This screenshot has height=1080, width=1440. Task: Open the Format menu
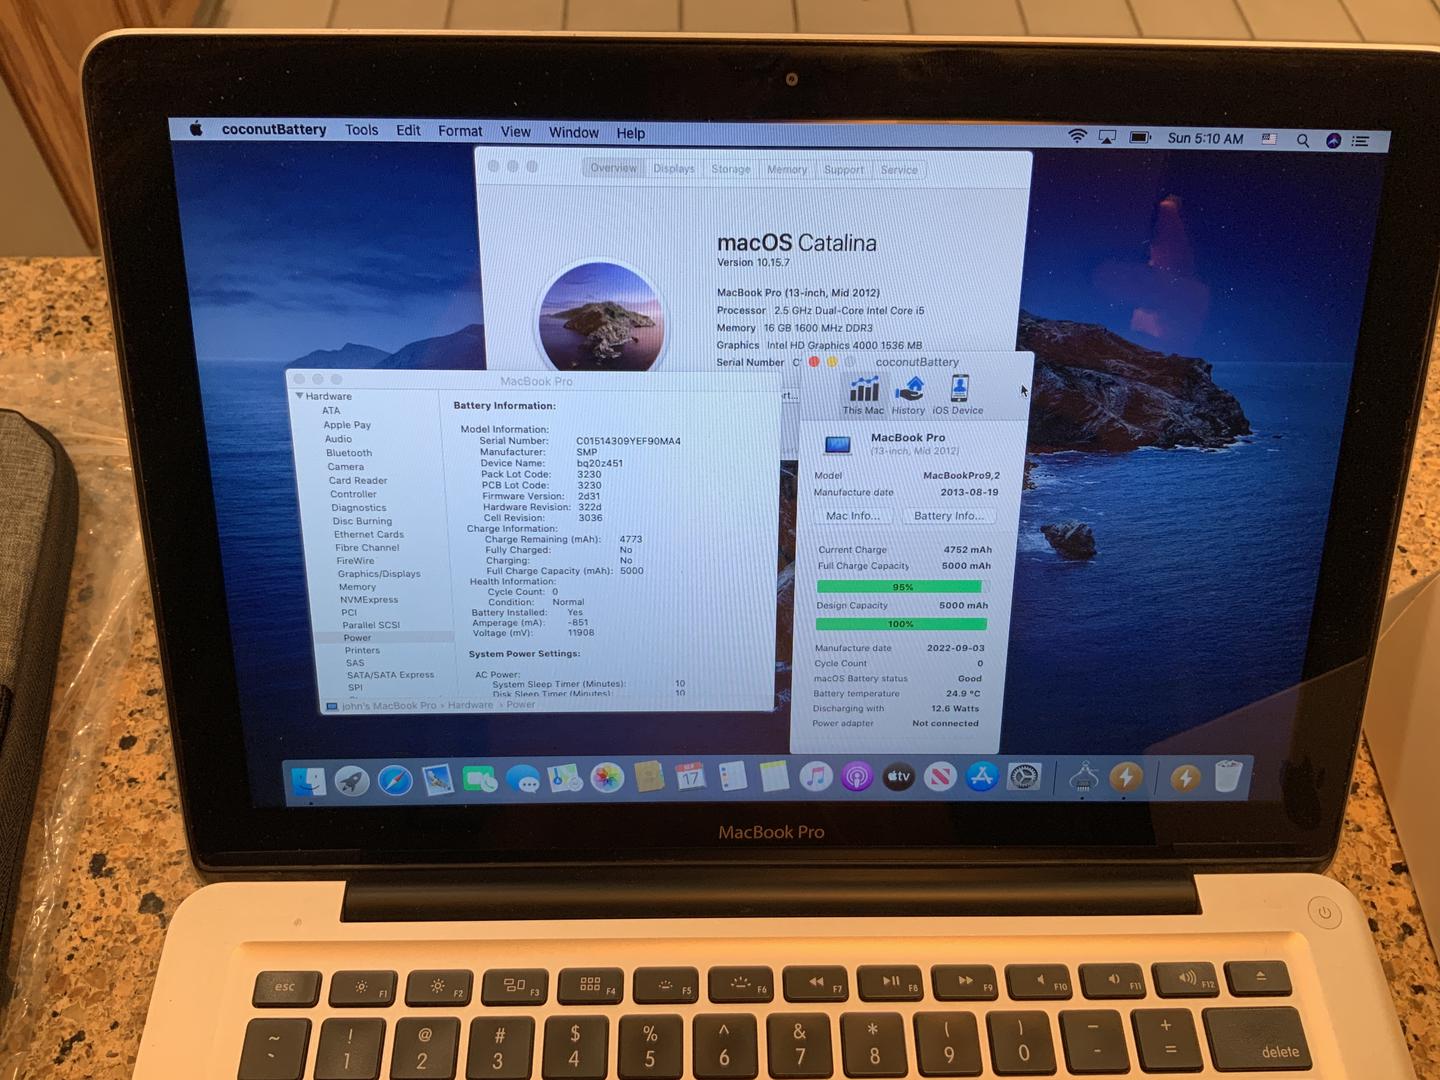point(460,131)
